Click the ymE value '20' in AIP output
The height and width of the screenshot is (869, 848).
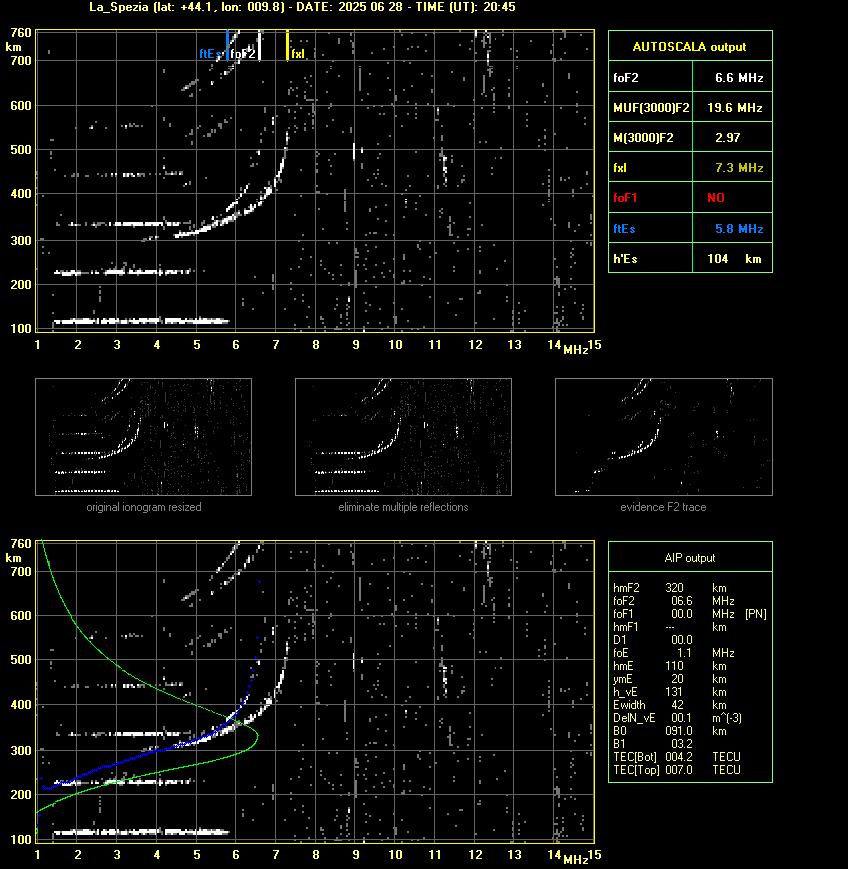coord(677,679)
